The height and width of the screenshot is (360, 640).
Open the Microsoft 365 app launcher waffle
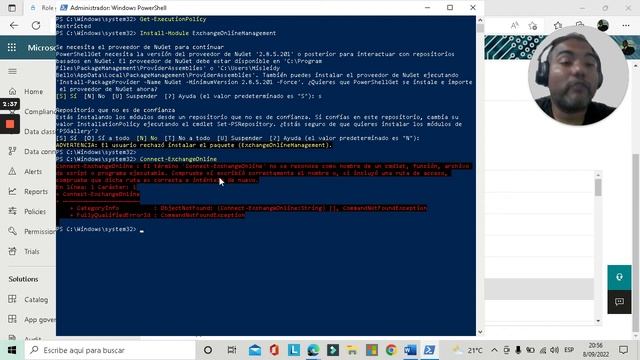pos(12,47)
